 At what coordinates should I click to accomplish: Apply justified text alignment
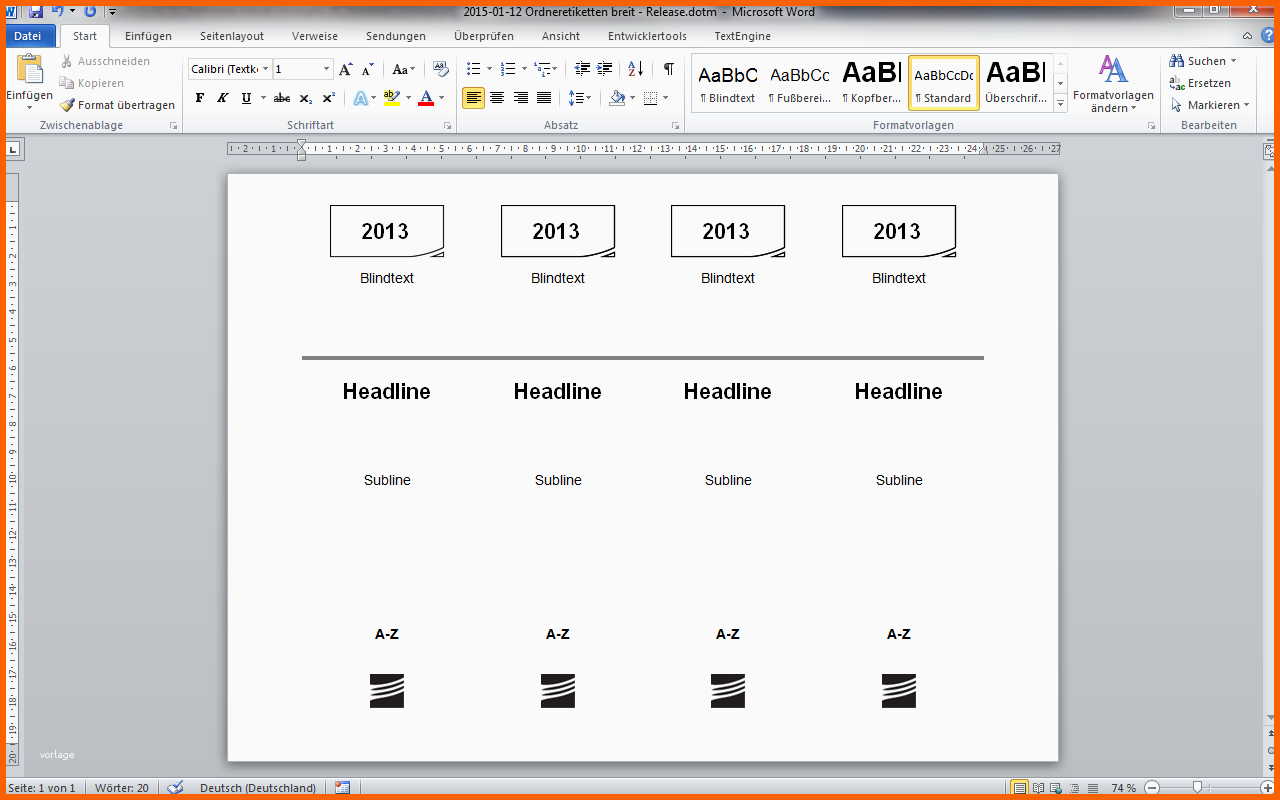[x=544, y=98]
